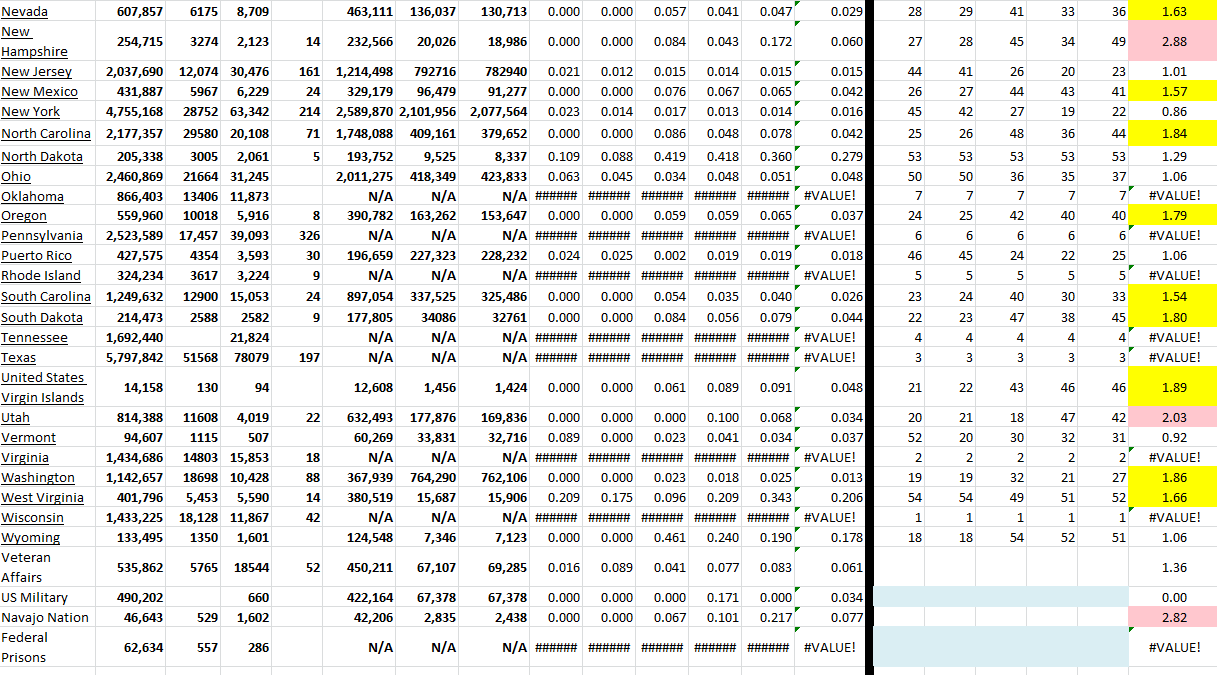Follow the North Carolina link

pos(46,134)
